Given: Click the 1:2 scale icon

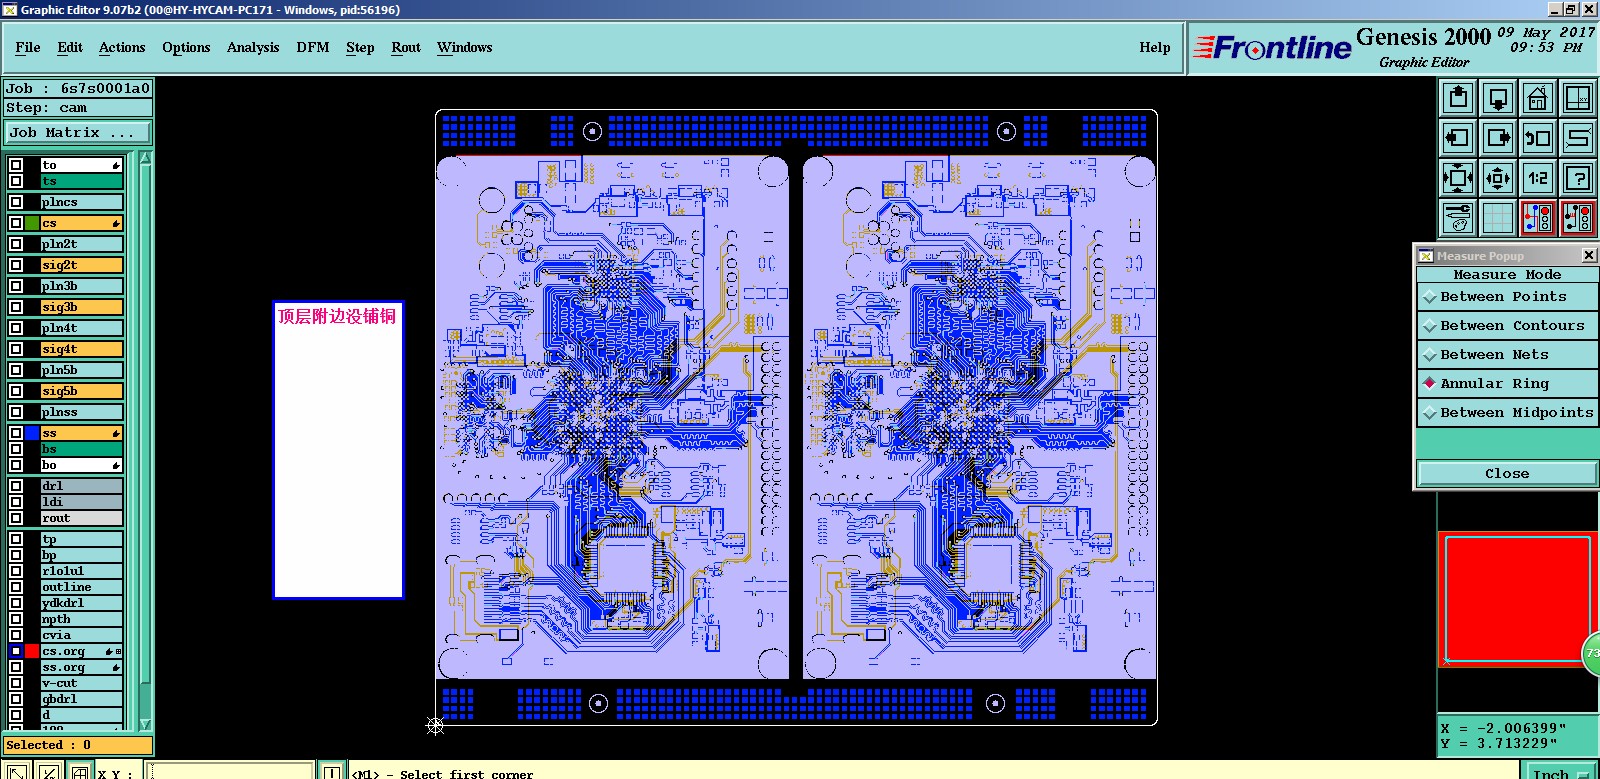Looking at the screenshot, I should [x=1538, y=178].
